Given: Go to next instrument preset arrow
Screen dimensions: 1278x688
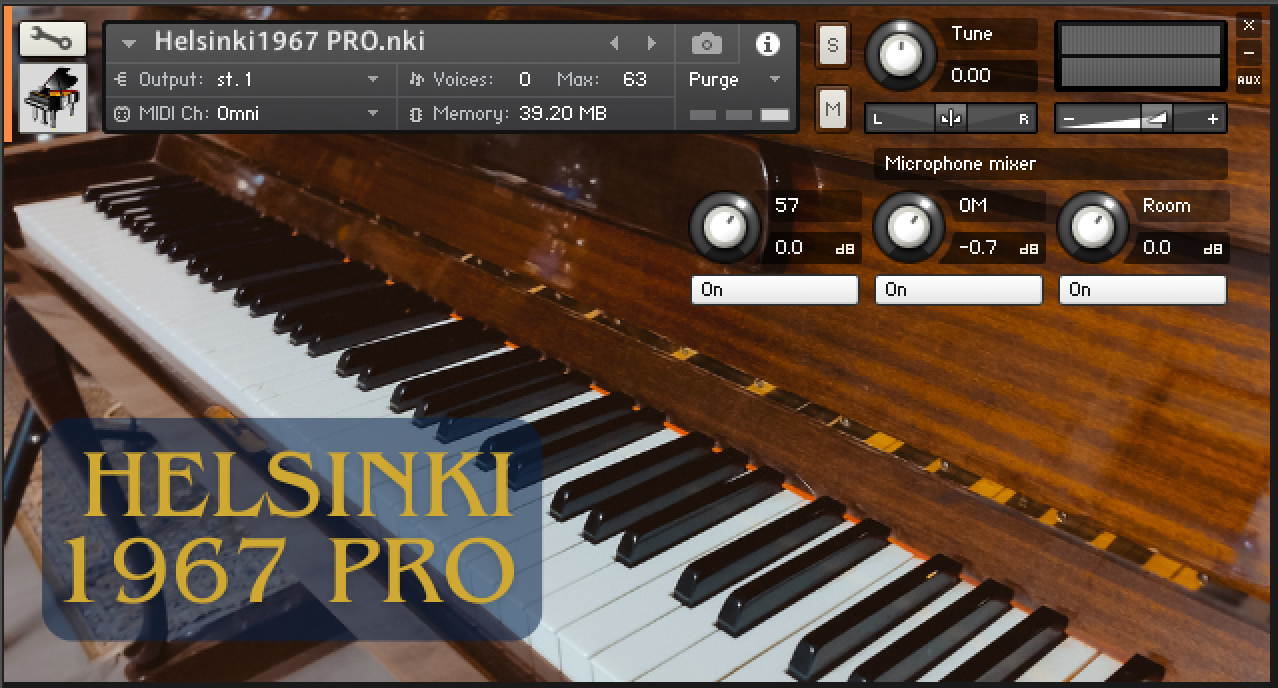Looking at the screenshot, I should [x=652, y=44].
